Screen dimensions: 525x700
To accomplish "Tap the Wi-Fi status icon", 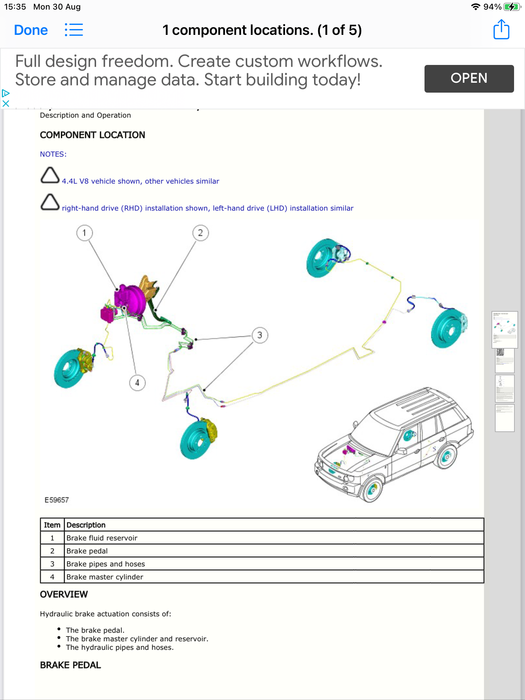I will [475, 7].
